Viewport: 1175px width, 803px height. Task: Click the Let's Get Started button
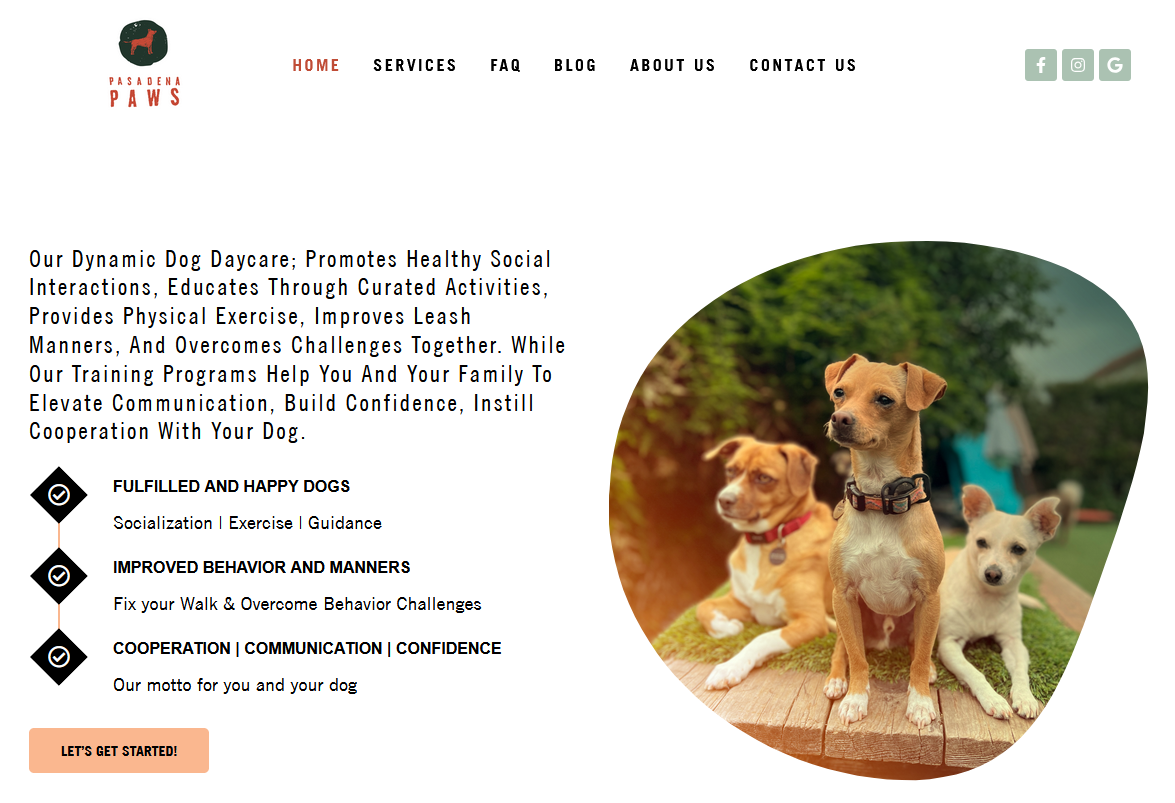[x=119, y=751]
